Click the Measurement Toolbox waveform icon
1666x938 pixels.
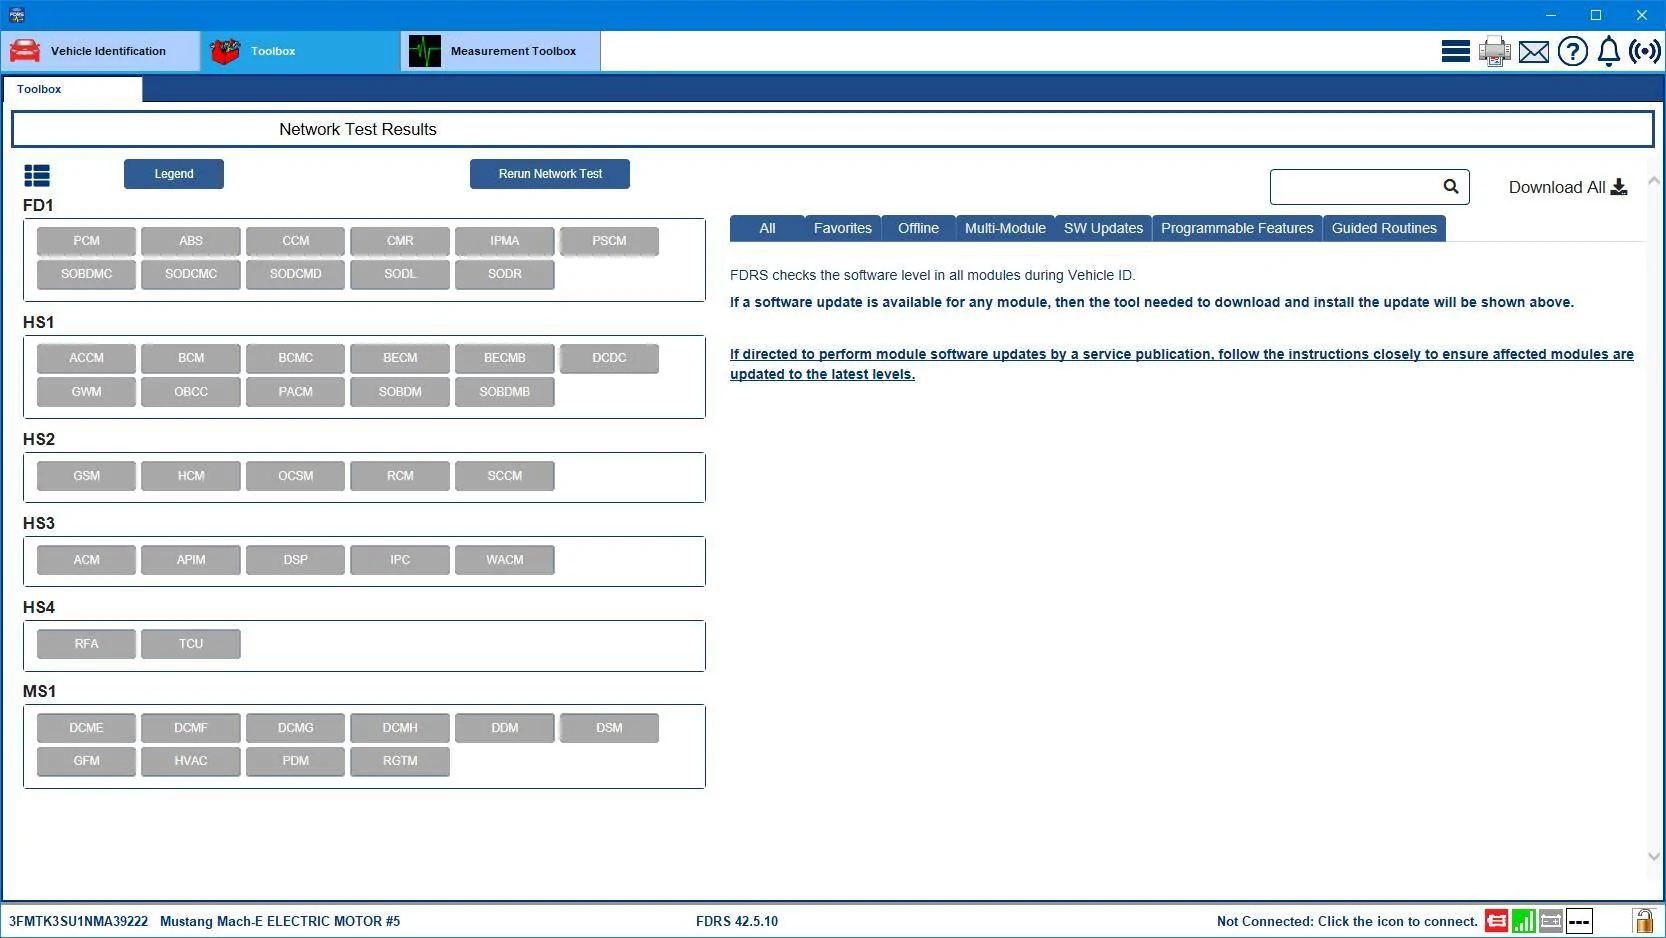pyautogui.click(x=425, y=51)
